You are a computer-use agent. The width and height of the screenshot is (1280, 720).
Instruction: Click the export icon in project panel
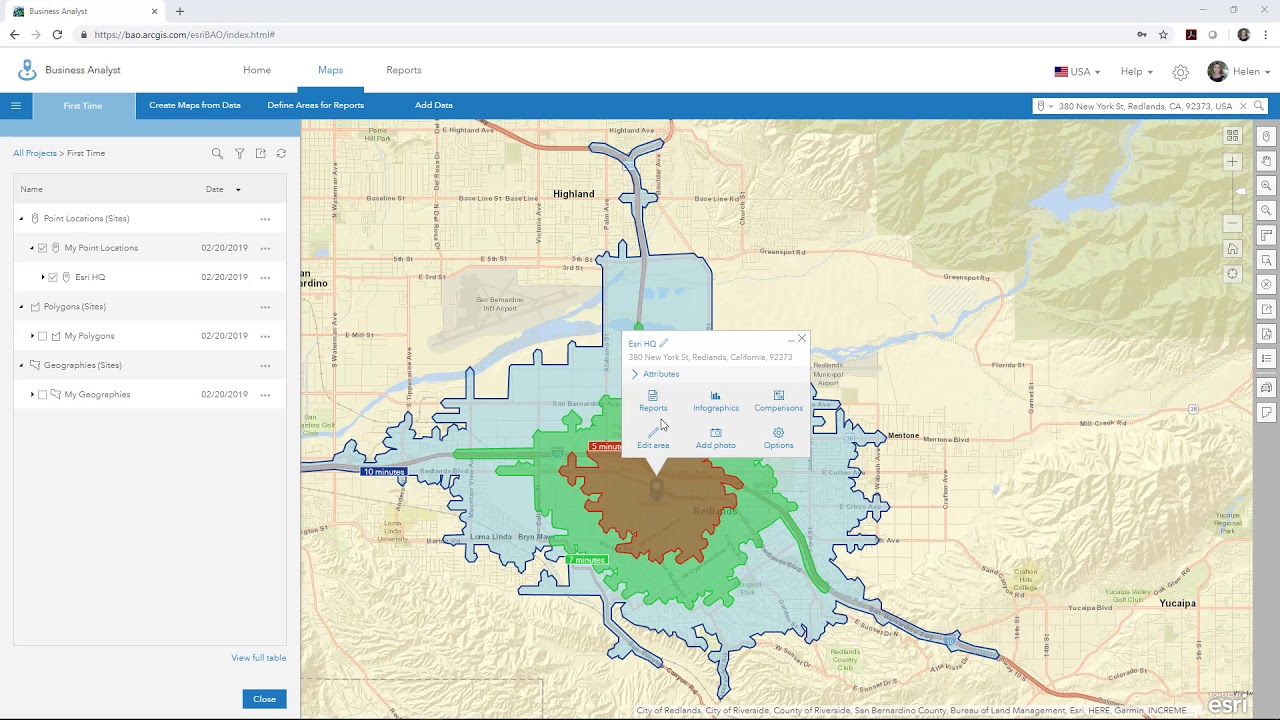click(x=260, y=153)
